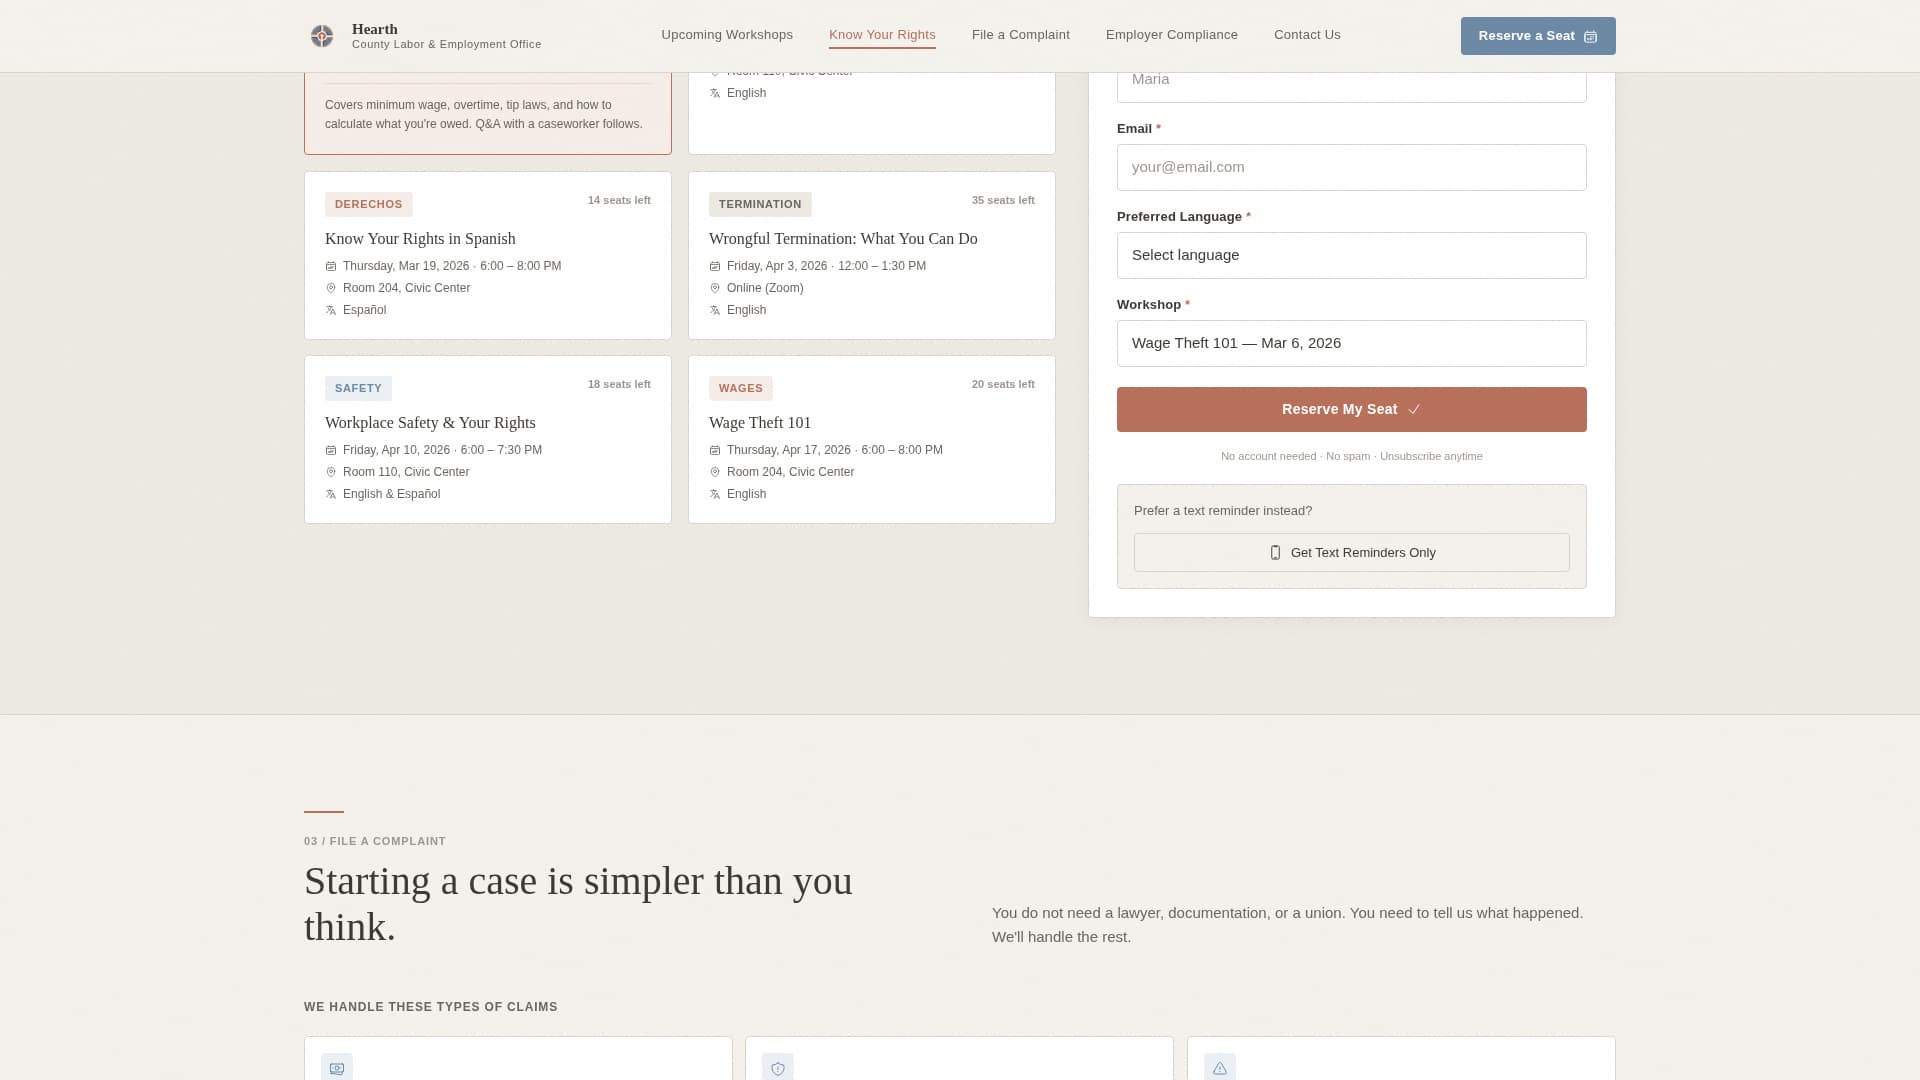Click the SAFETY tag on Workplace Safety card
Viewport: 1920px width, 1080px height.
(x=358, y=388)
